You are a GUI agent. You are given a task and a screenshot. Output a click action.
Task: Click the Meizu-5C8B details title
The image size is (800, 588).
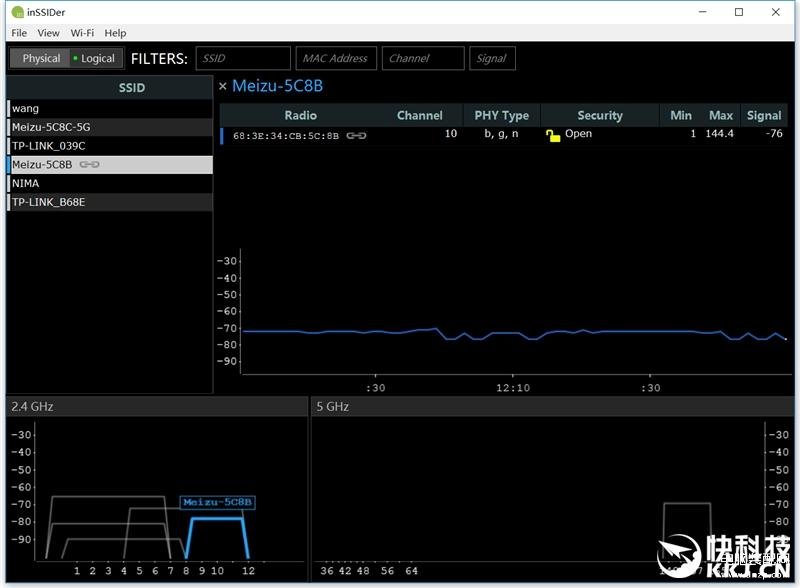click(278, 86)
